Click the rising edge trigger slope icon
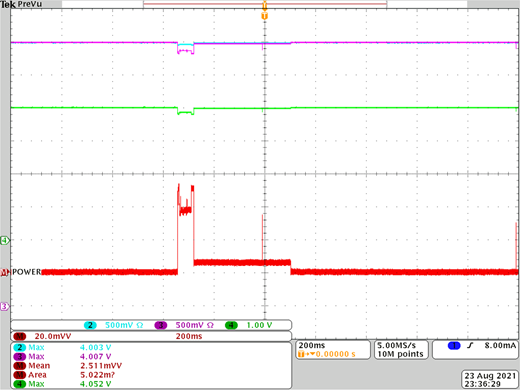 point(470,345)
